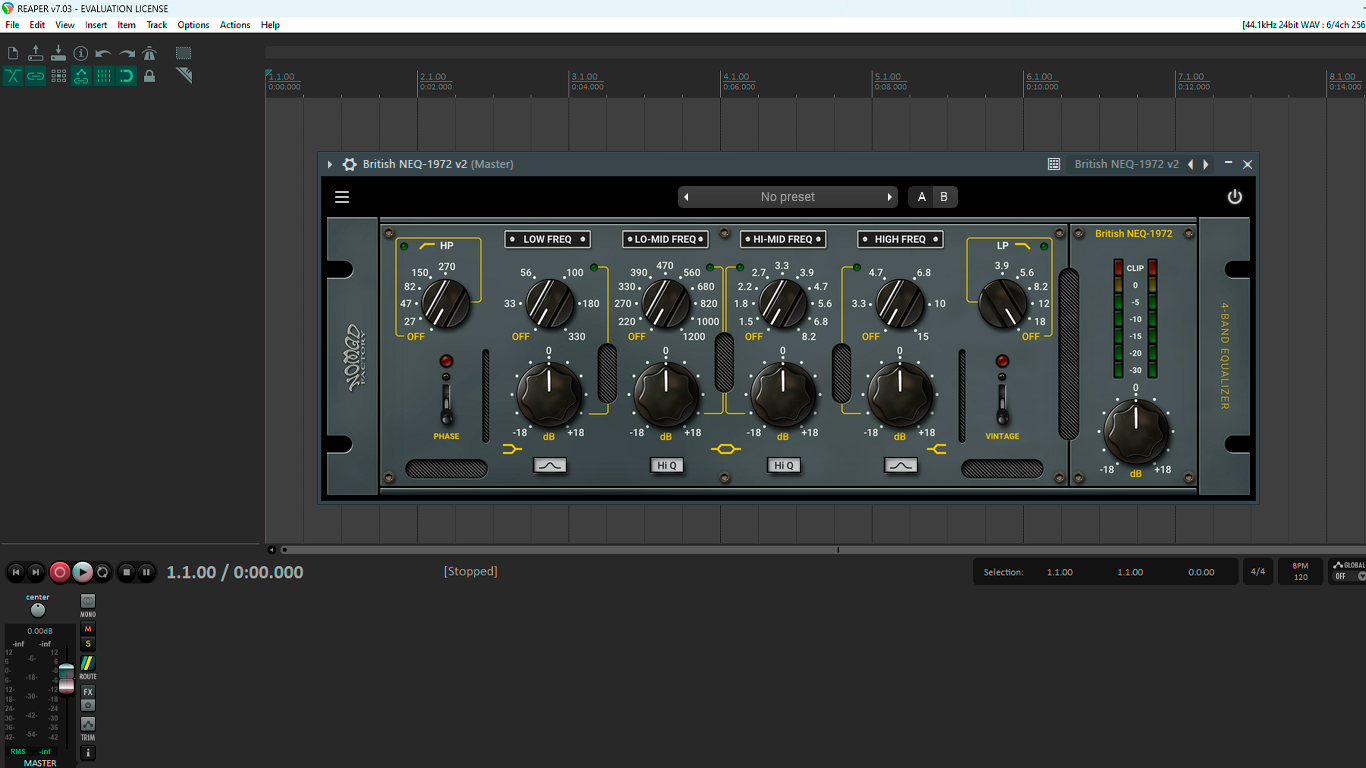Open the plugin hamburger menu
Viewport: 1366px width, 768px height.
(342, 197)
